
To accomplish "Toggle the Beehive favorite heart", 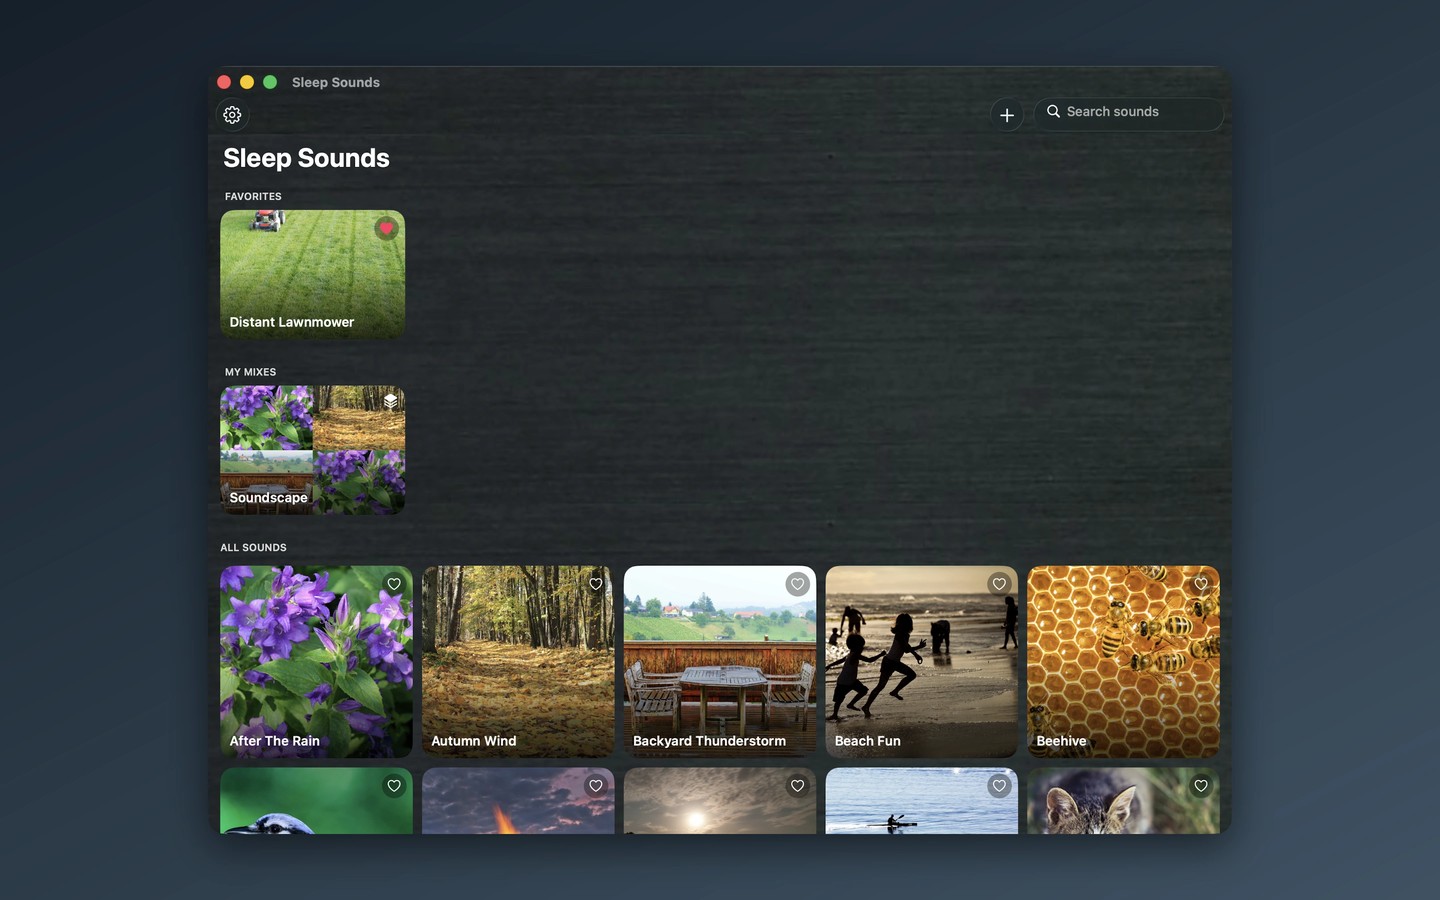I will point(1201,584).
